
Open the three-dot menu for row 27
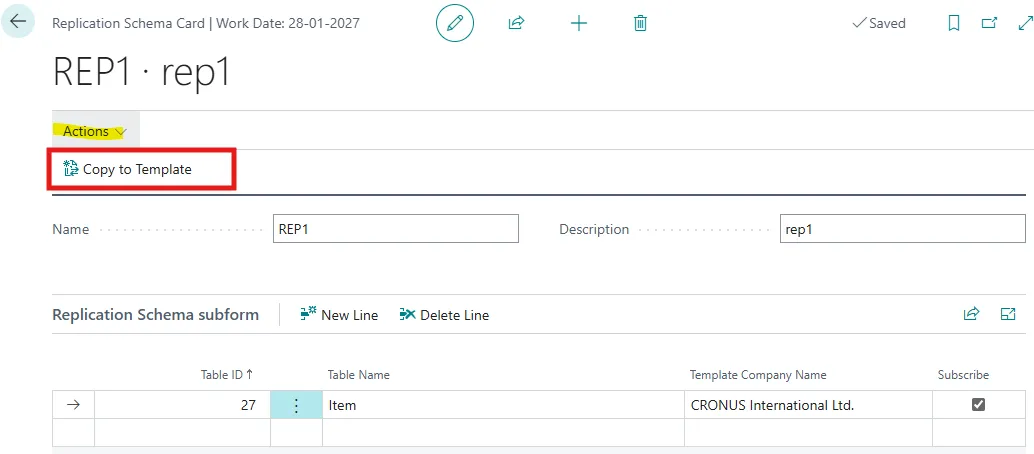296,405
